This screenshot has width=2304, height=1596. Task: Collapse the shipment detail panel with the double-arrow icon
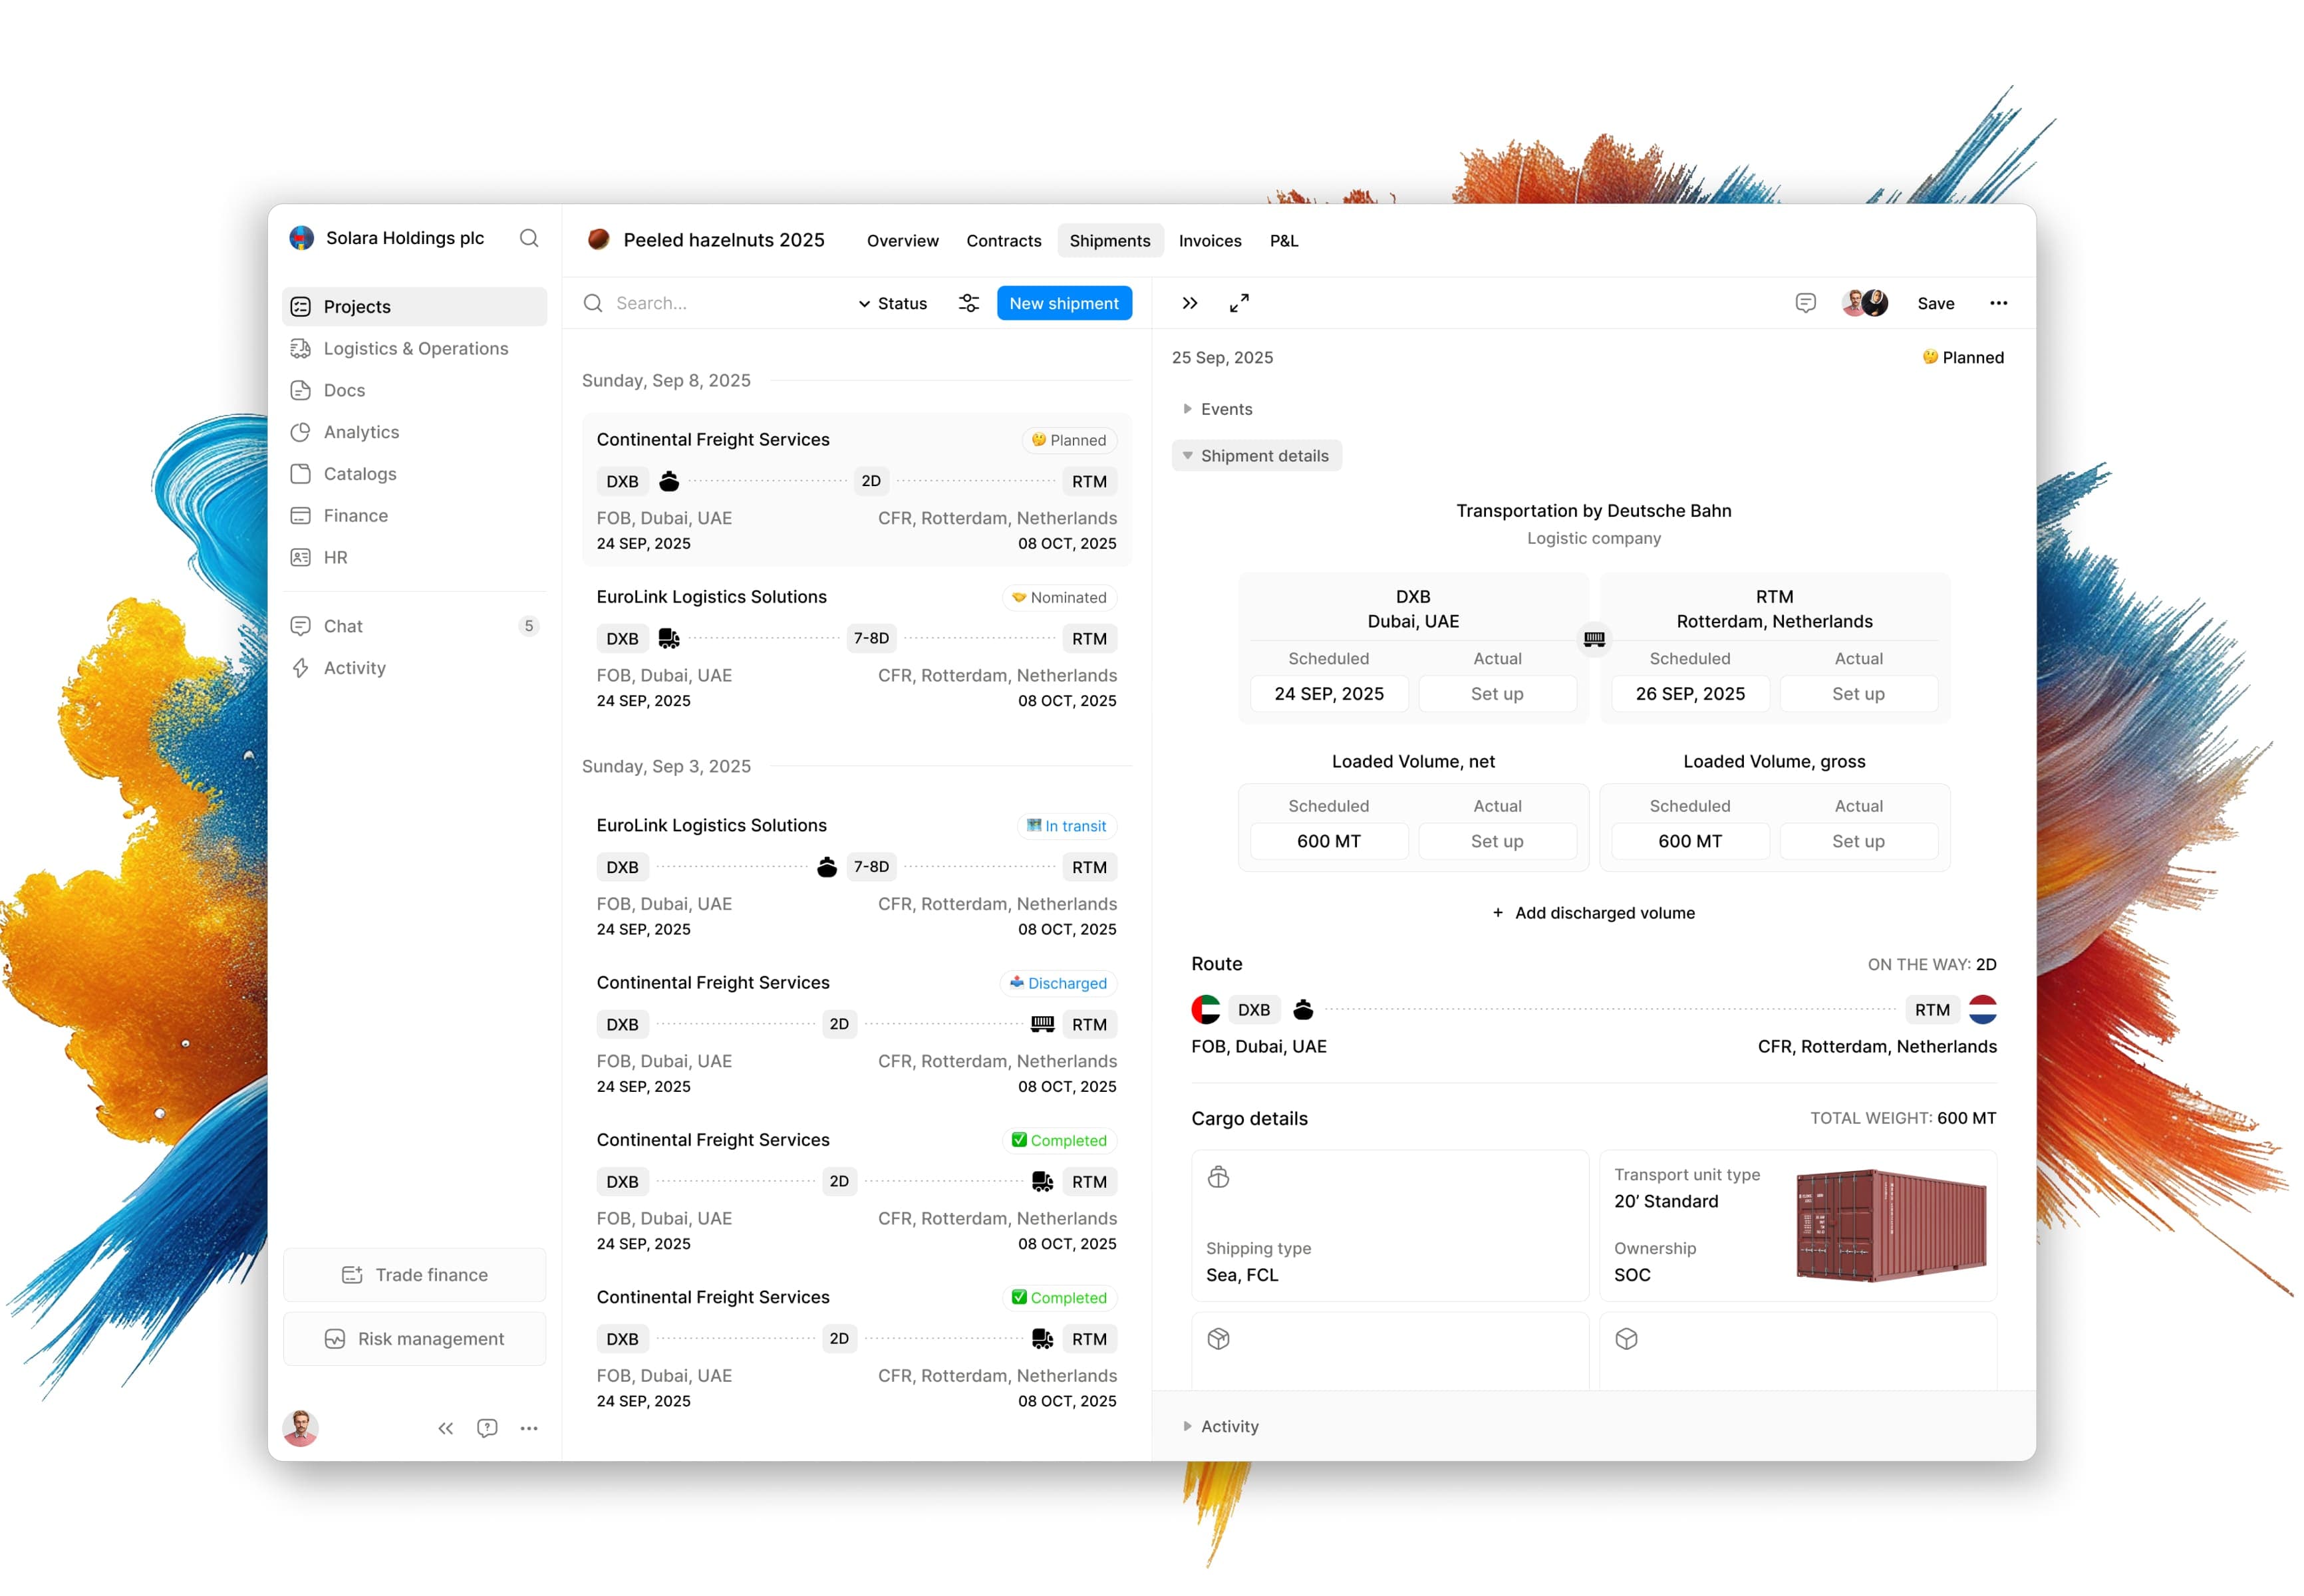tap(1189, 303)
